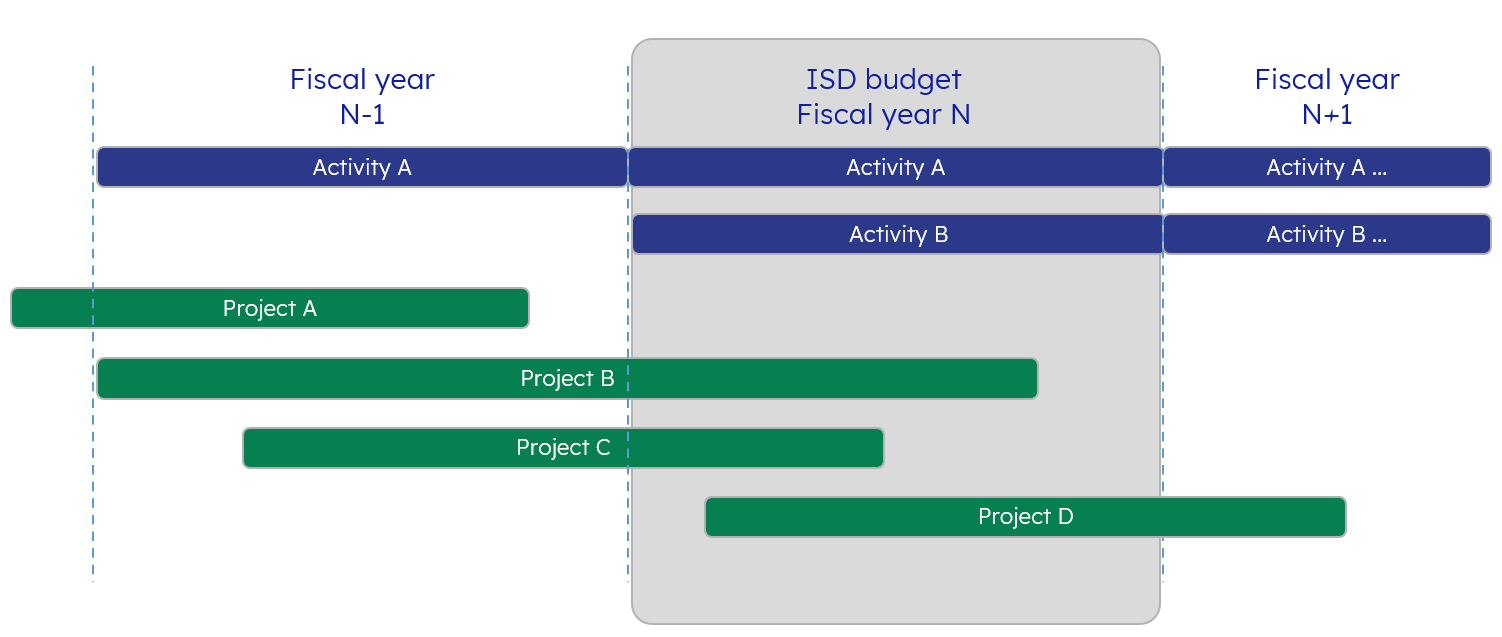Select the Activity A ... bar in Fiscal year N+1

(1327, 167)
